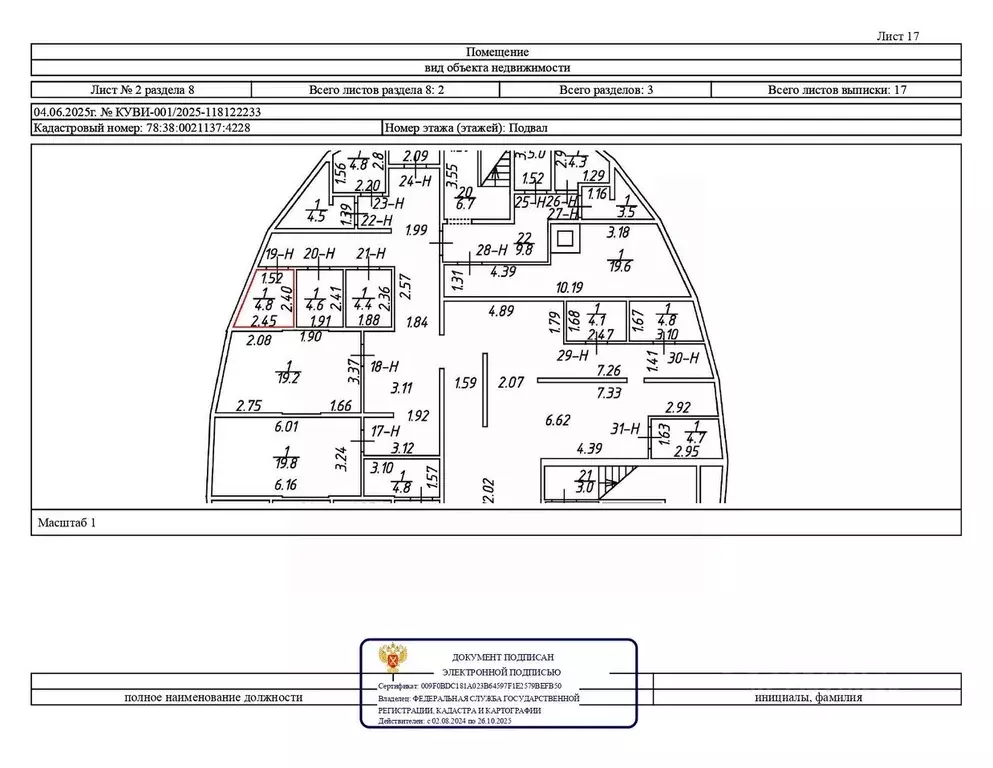This screenshot has height=768, width=993.
Task: Click the small square column symbol
Action: [x=566, y=239]
